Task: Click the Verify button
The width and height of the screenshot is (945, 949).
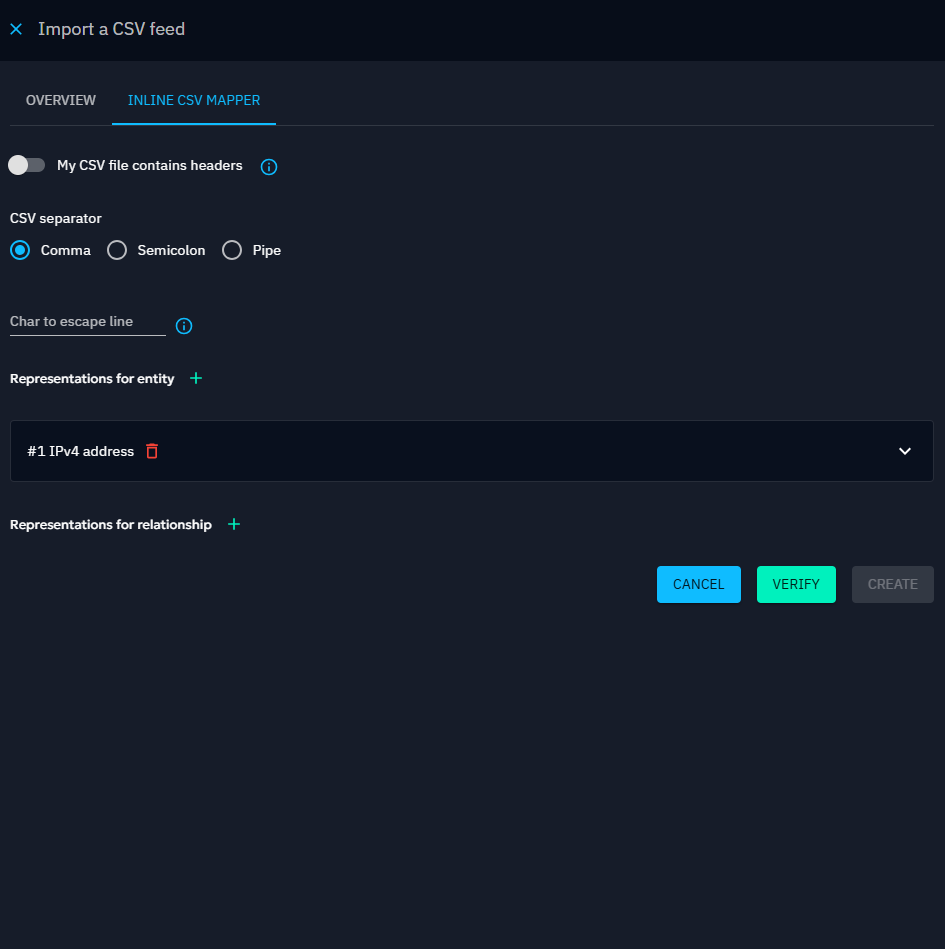Action: (x=796, y=584)
